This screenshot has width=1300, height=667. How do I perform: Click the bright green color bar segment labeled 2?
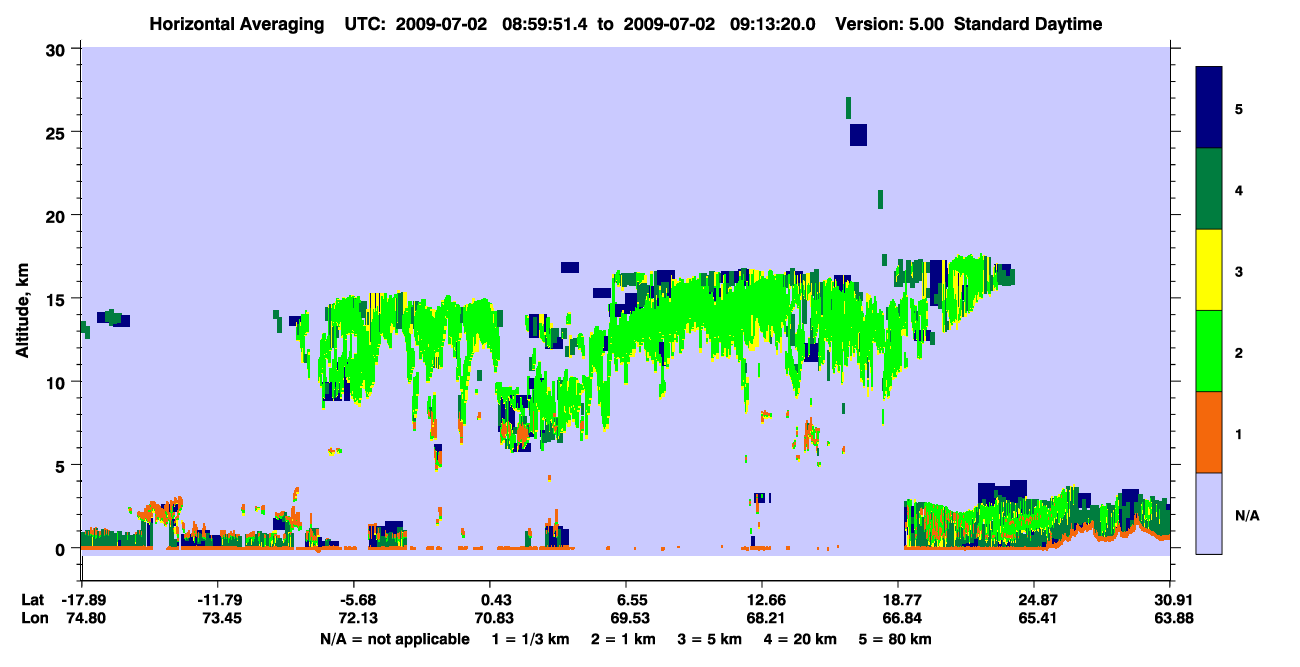point(1209,351)
